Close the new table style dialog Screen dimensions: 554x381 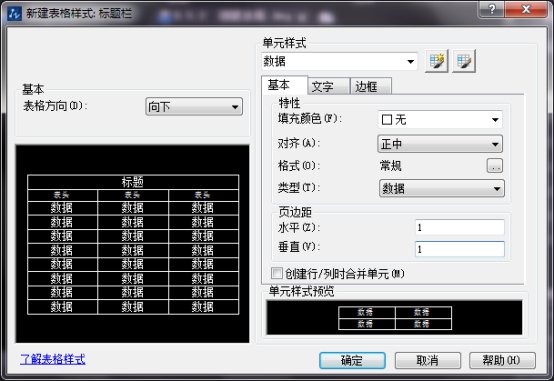click(x=526, y=9)
